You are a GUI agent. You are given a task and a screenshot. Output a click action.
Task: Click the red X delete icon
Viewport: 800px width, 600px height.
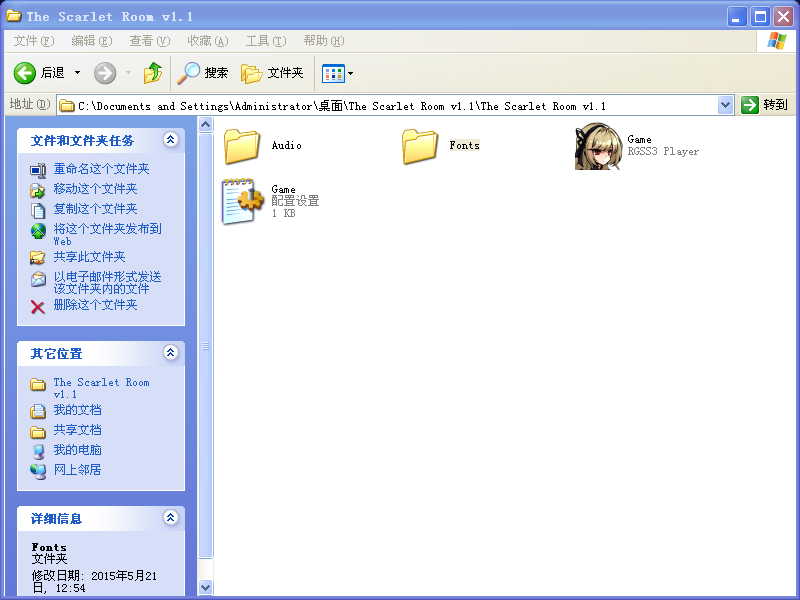pos(38,307)
